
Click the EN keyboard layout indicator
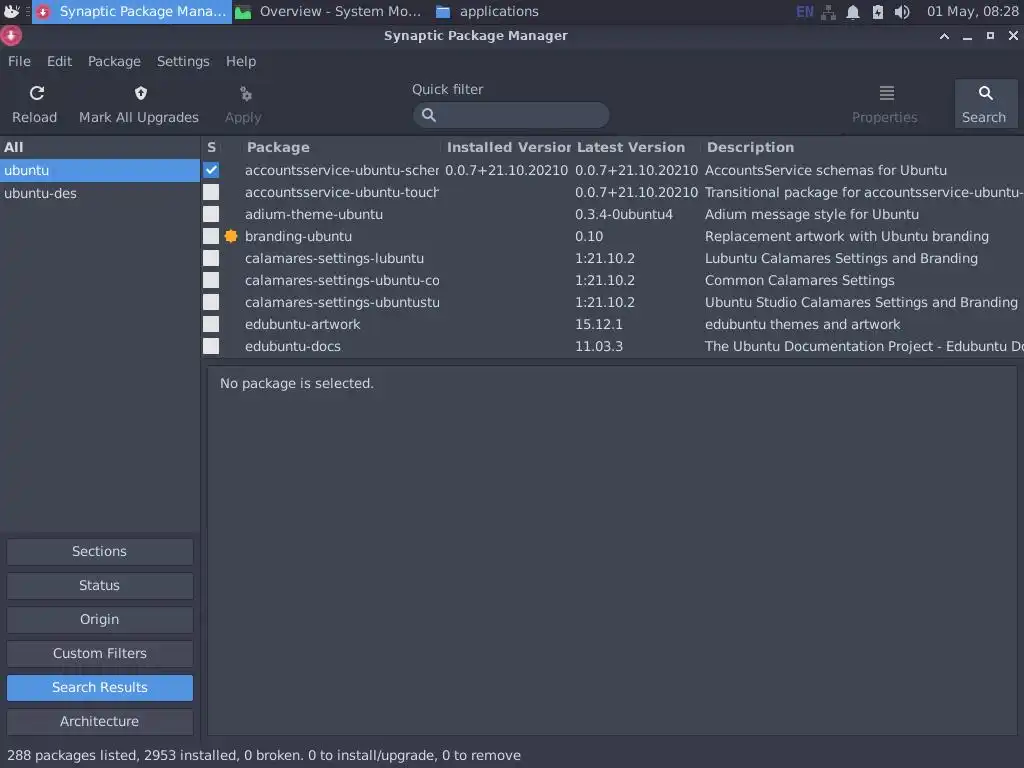(805, 12)
